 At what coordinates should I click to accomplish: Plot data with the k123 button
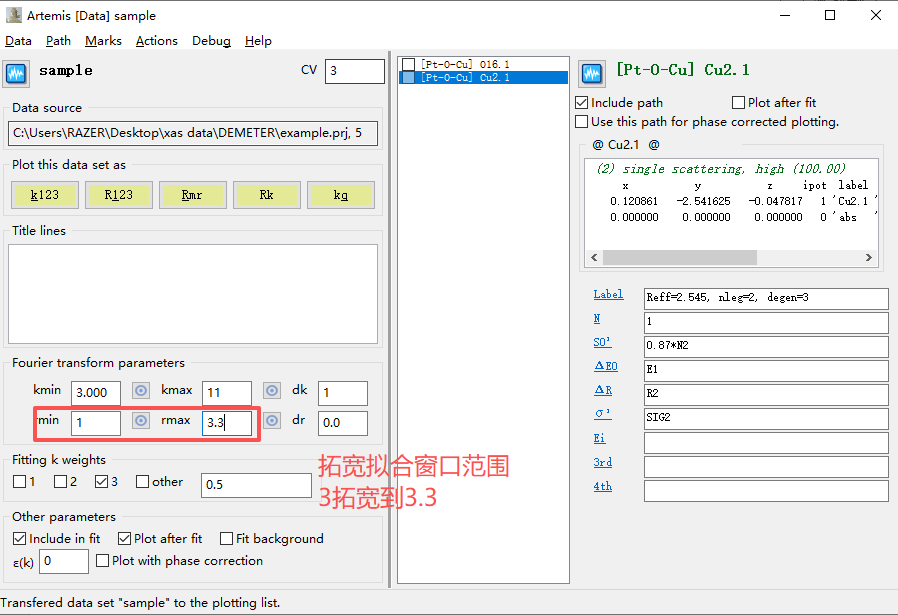pos(45,195)
